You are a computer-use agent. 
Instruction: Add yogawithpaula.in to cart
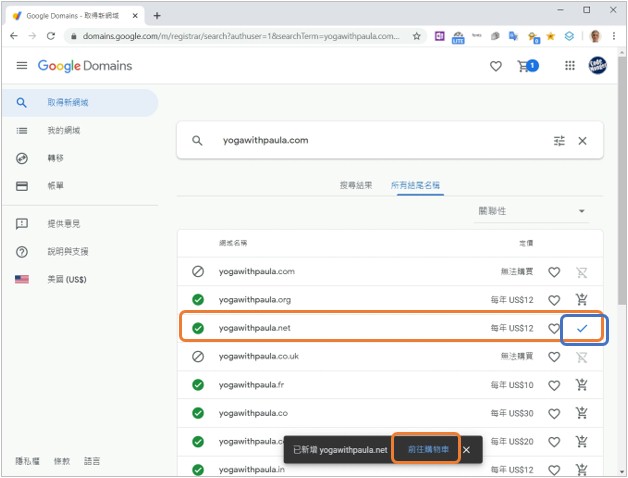tap(582, 469)
